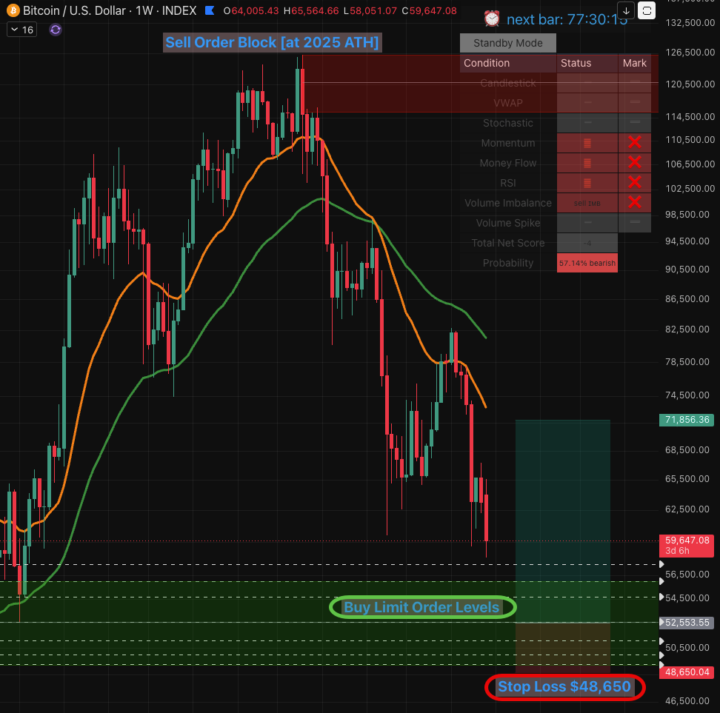Click the low value L58,051.07

click(x=370, y=11)
